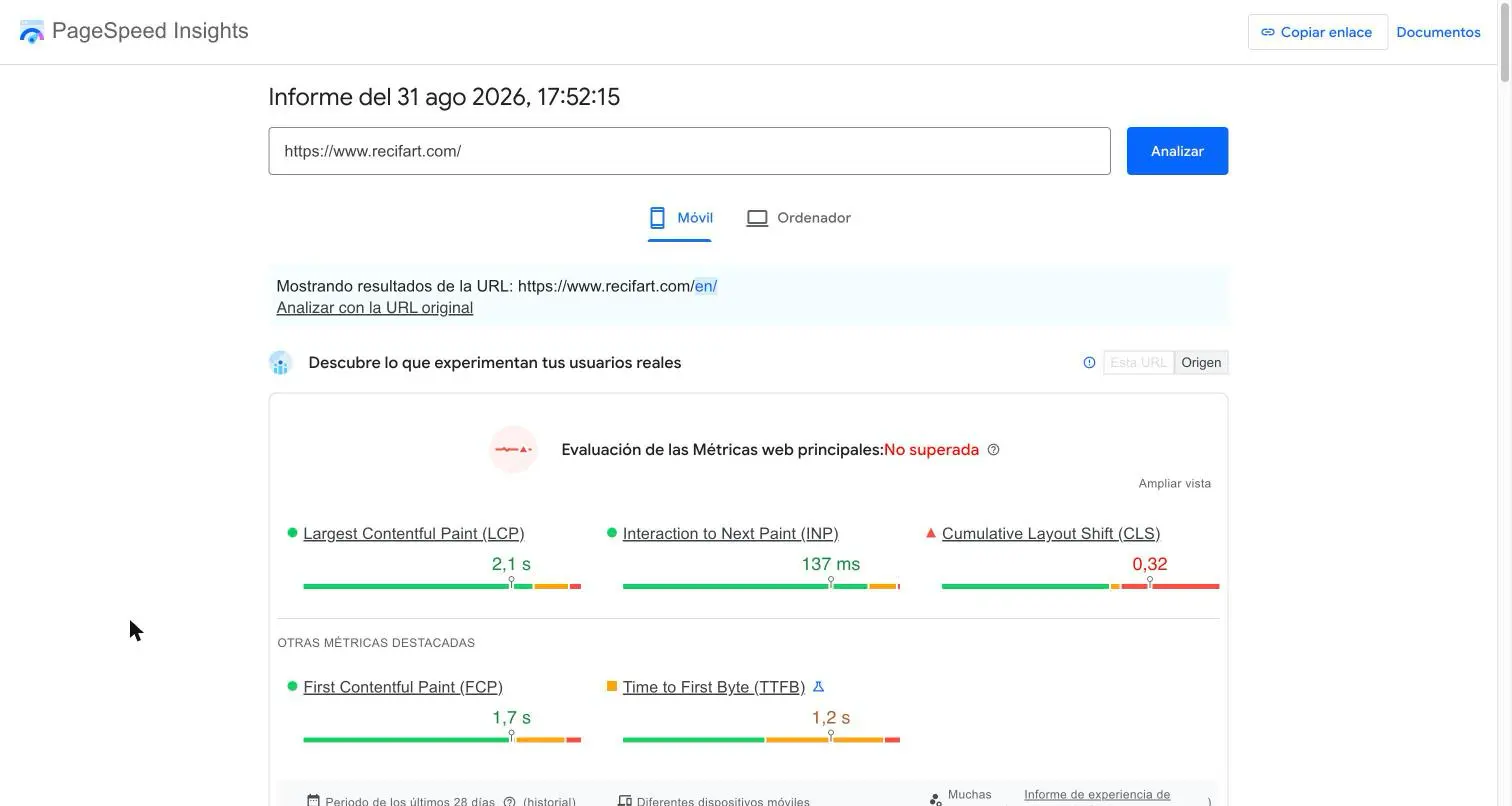Image resolution: width=1512 pixels, height=806 pixels.
Task: Click the CLS value 0,32
Action: [x=1150, y=564]
